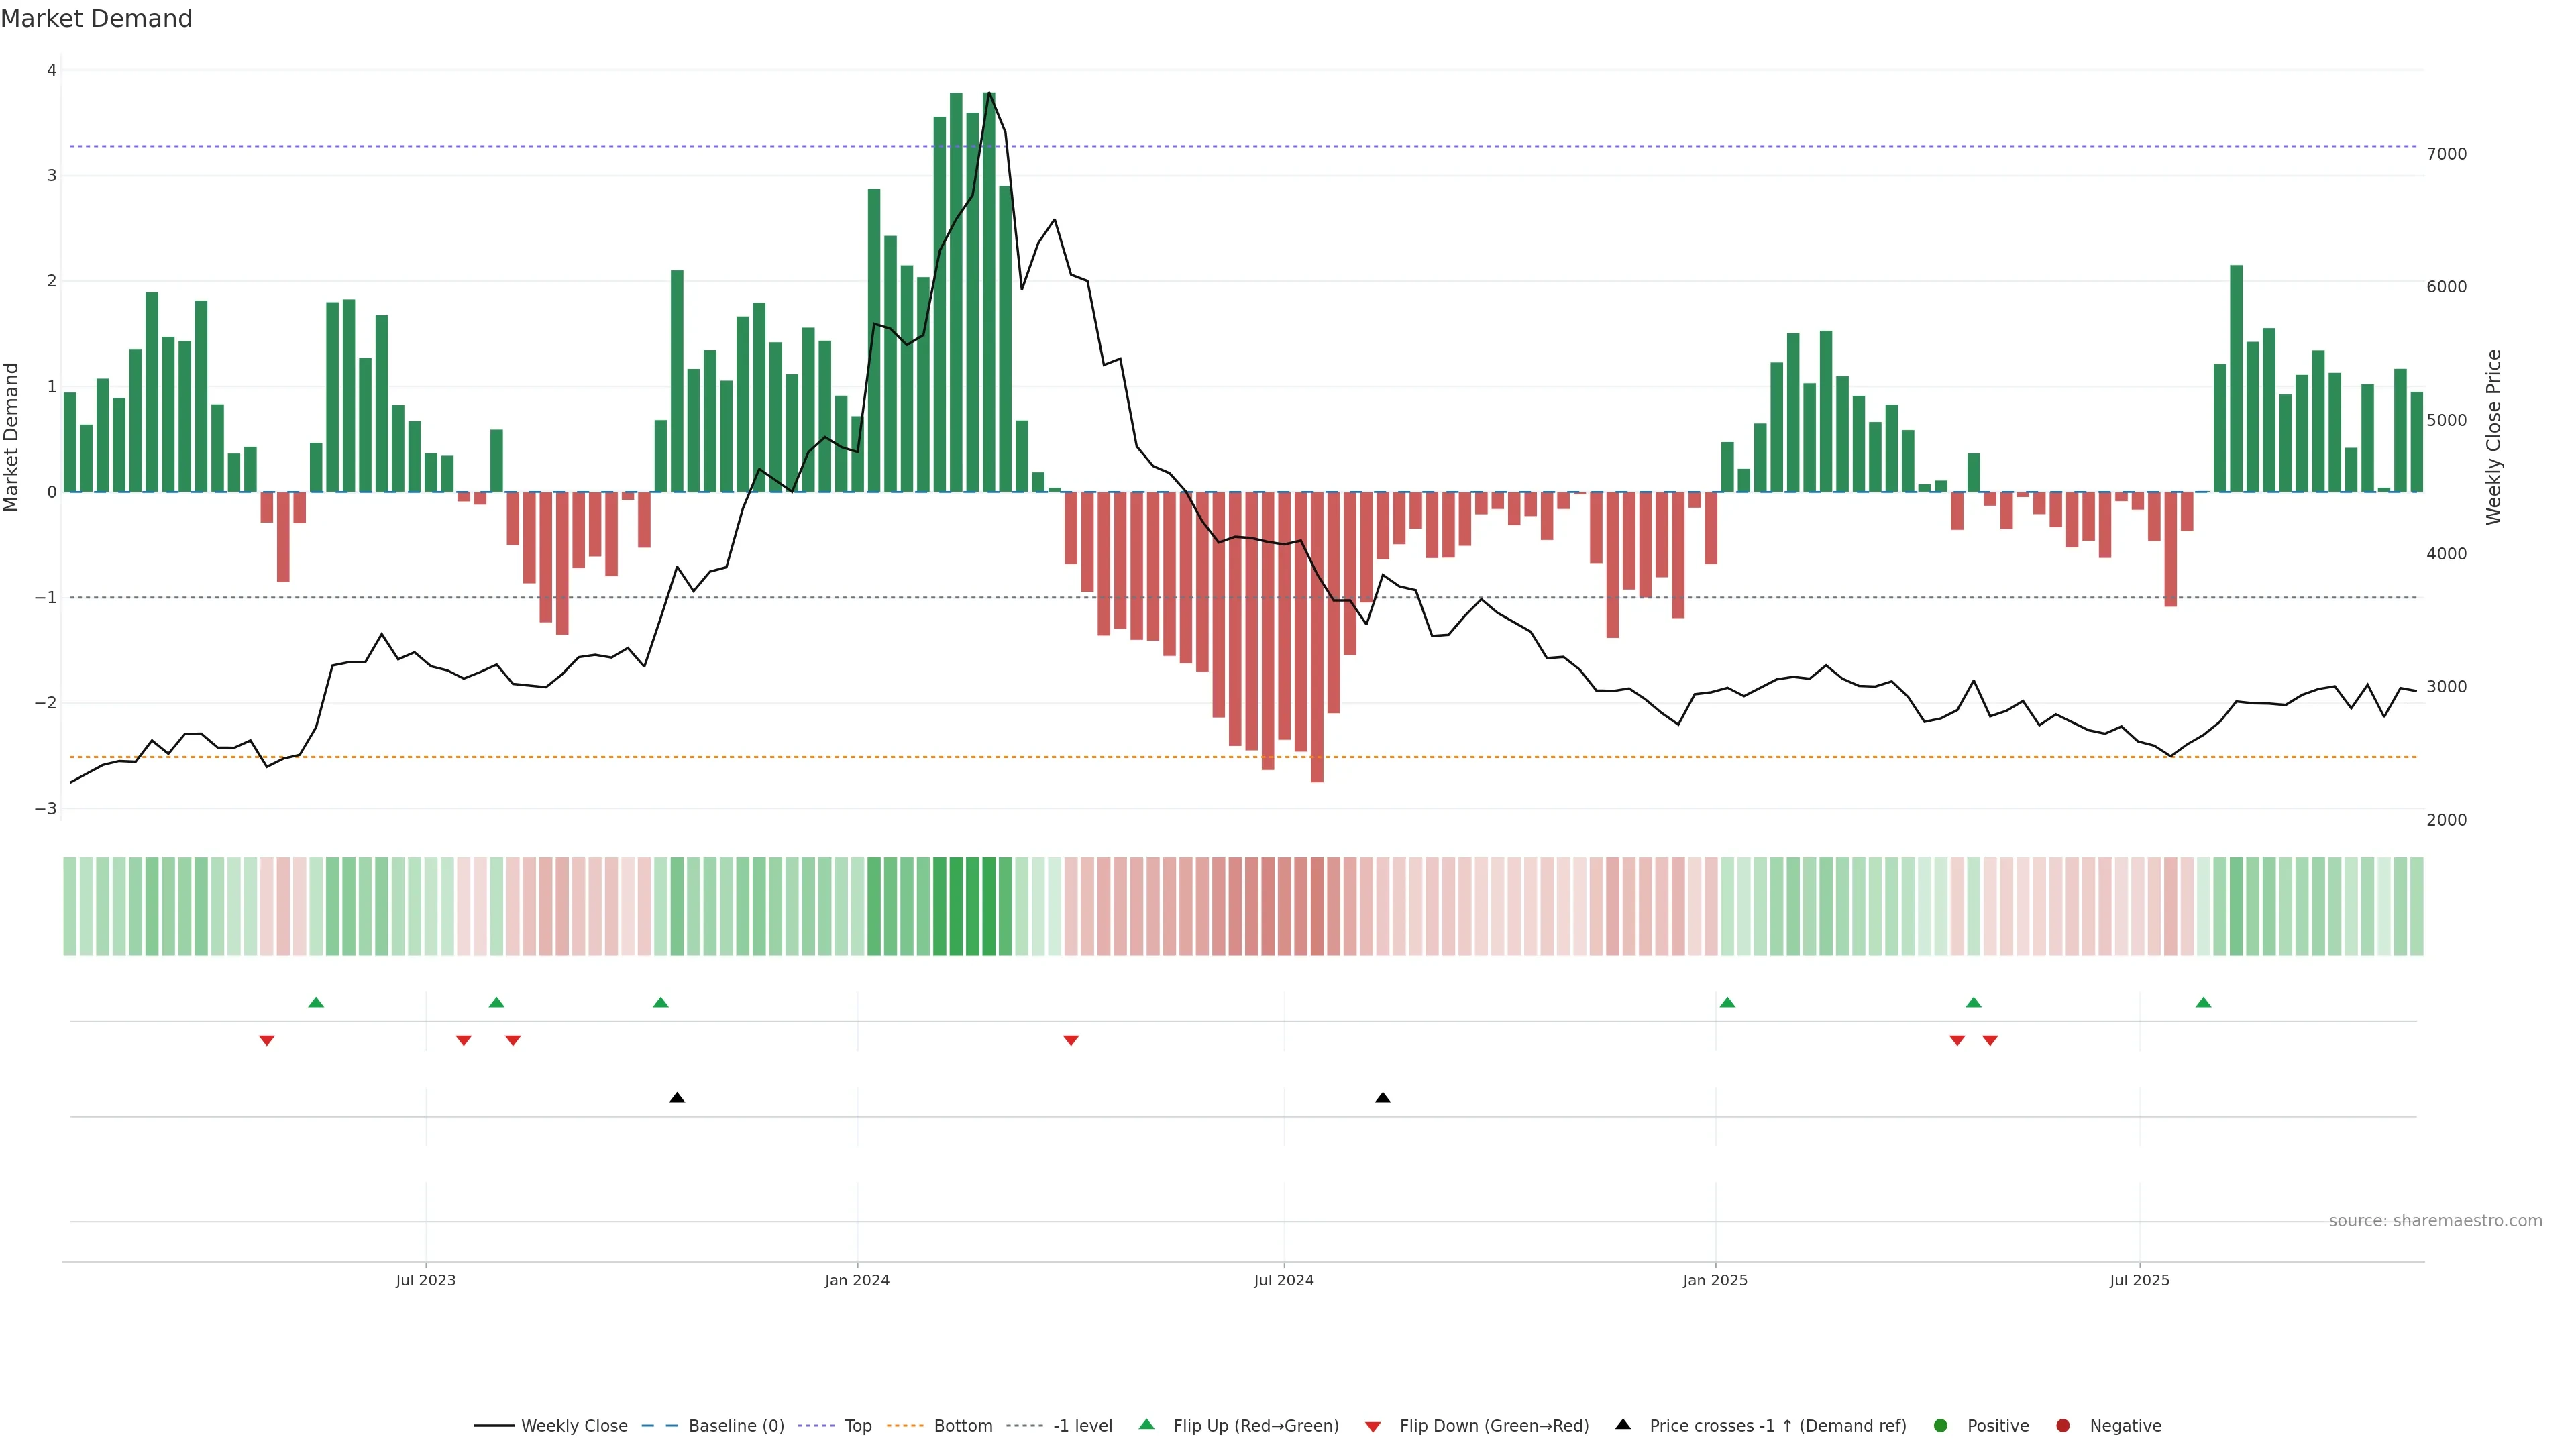Click the Jan 2024 x-axis label

coord(857,1280)
